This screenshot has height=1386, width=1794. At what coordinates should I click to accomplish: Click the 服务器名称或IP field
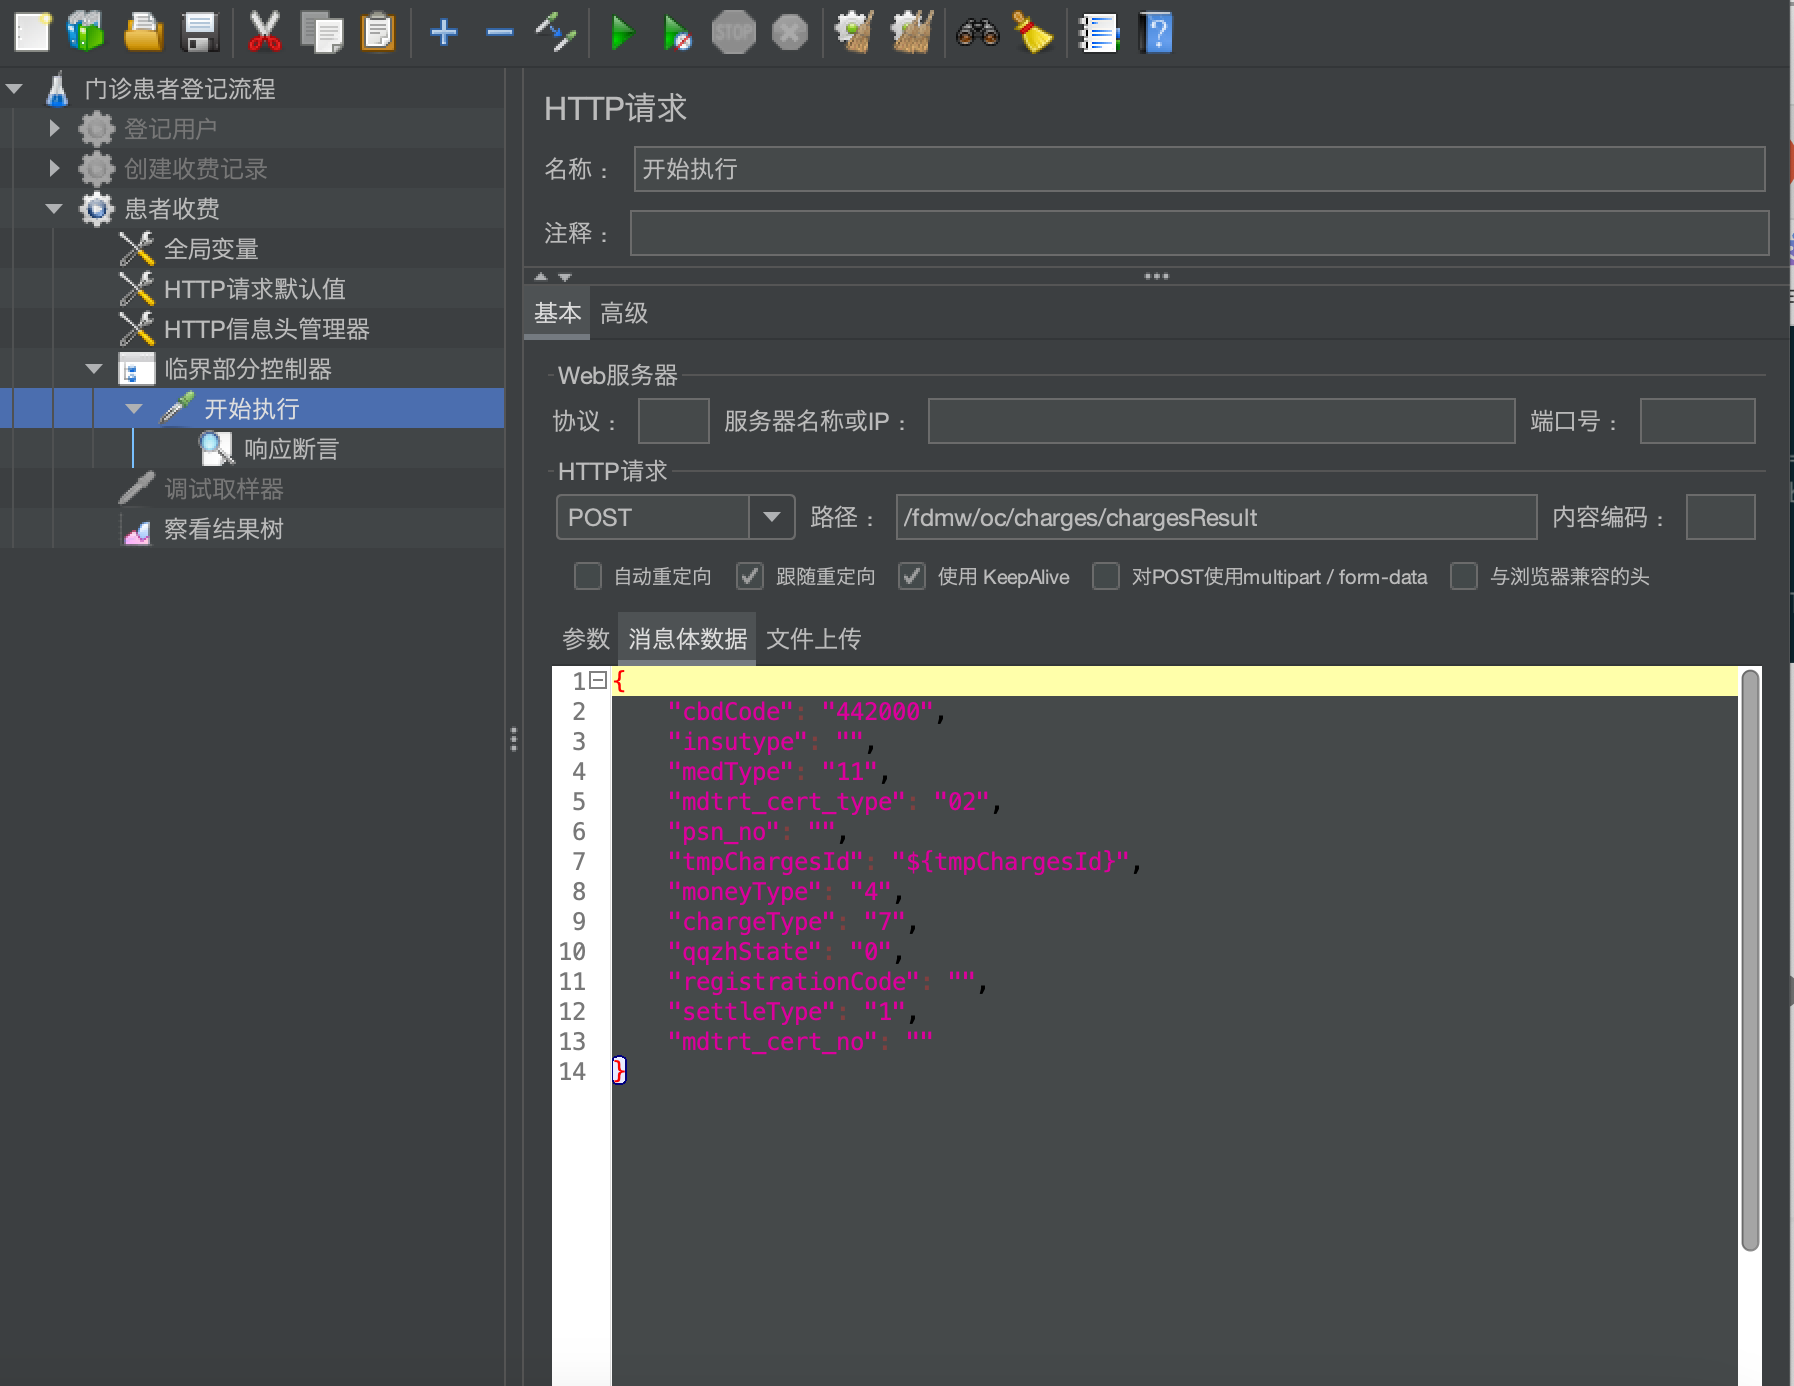(x=1221, y=421)
